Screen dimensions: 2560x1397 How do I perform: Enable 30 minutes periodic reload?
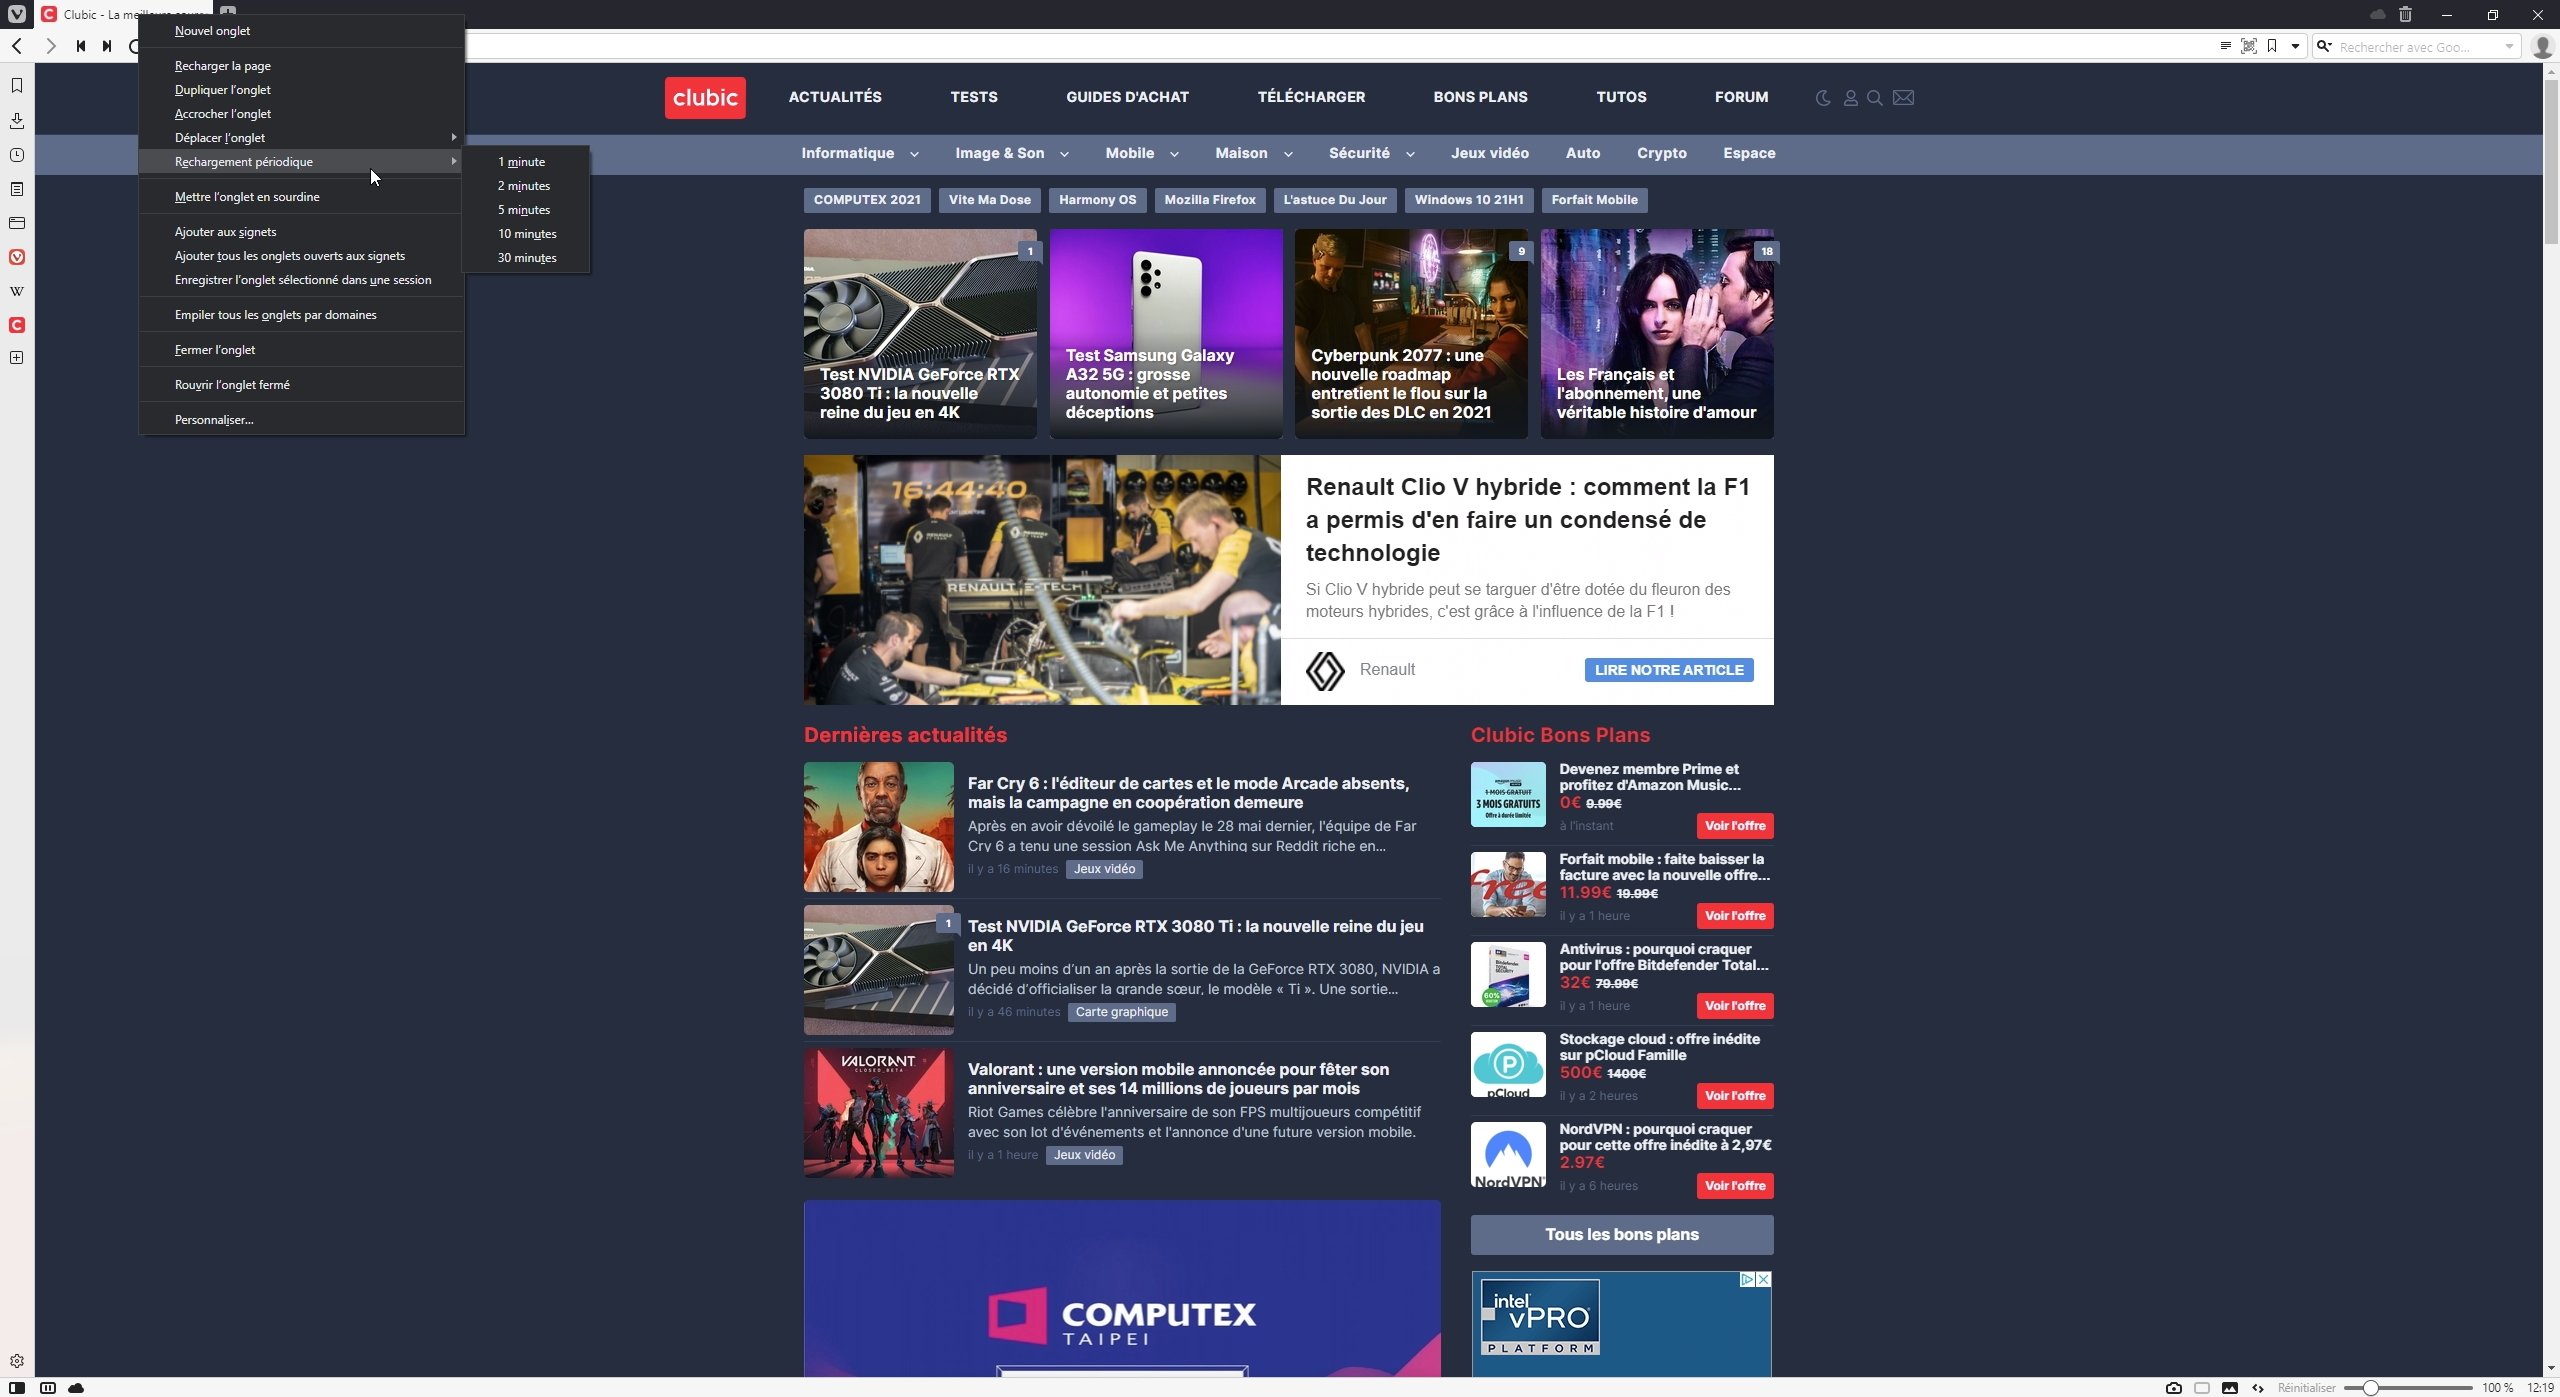click(x=524, y=257)
